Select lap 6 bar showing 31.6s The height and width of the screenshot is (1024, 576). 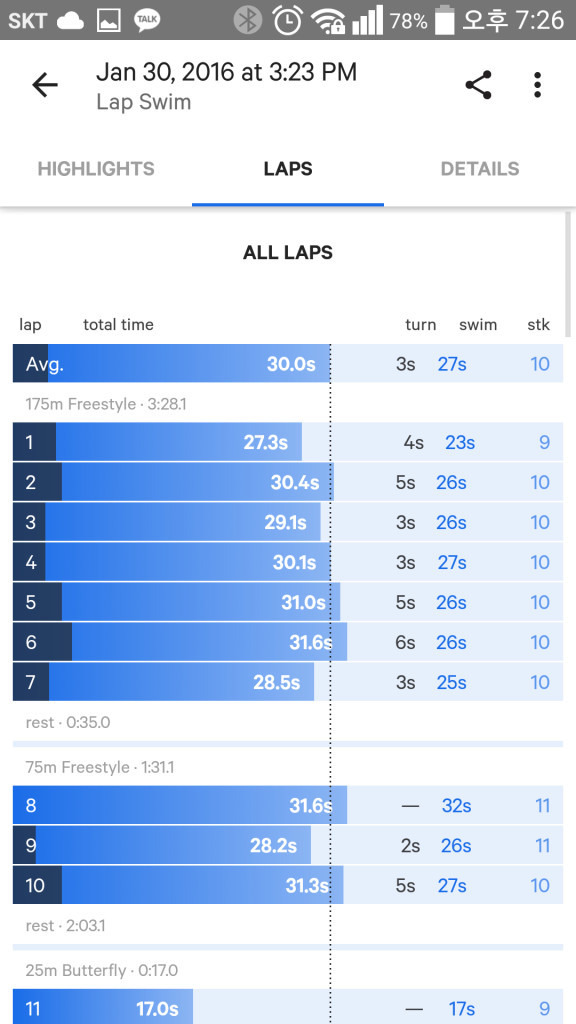pos(288,642)
